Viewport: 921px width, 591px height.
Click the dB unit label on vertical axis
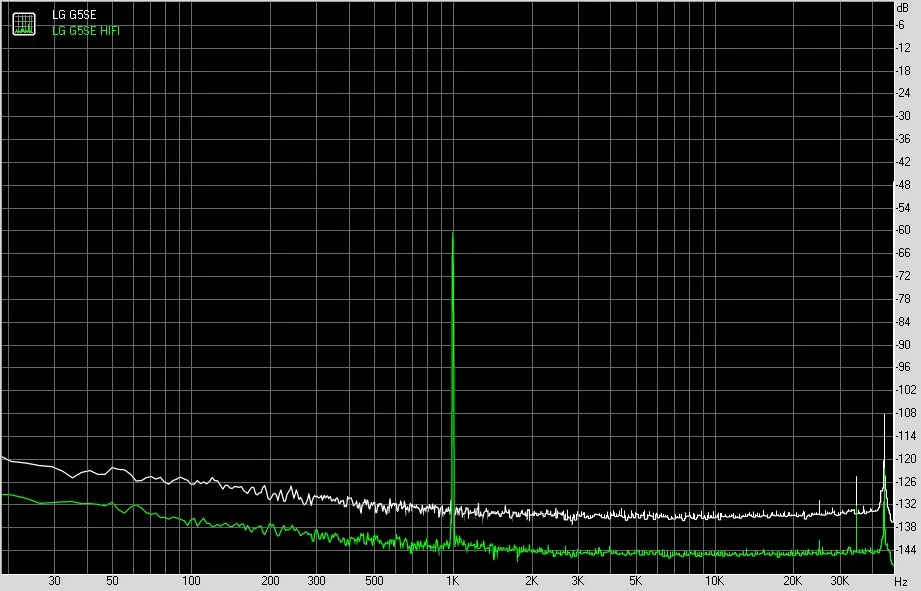[x=902, y=8]
